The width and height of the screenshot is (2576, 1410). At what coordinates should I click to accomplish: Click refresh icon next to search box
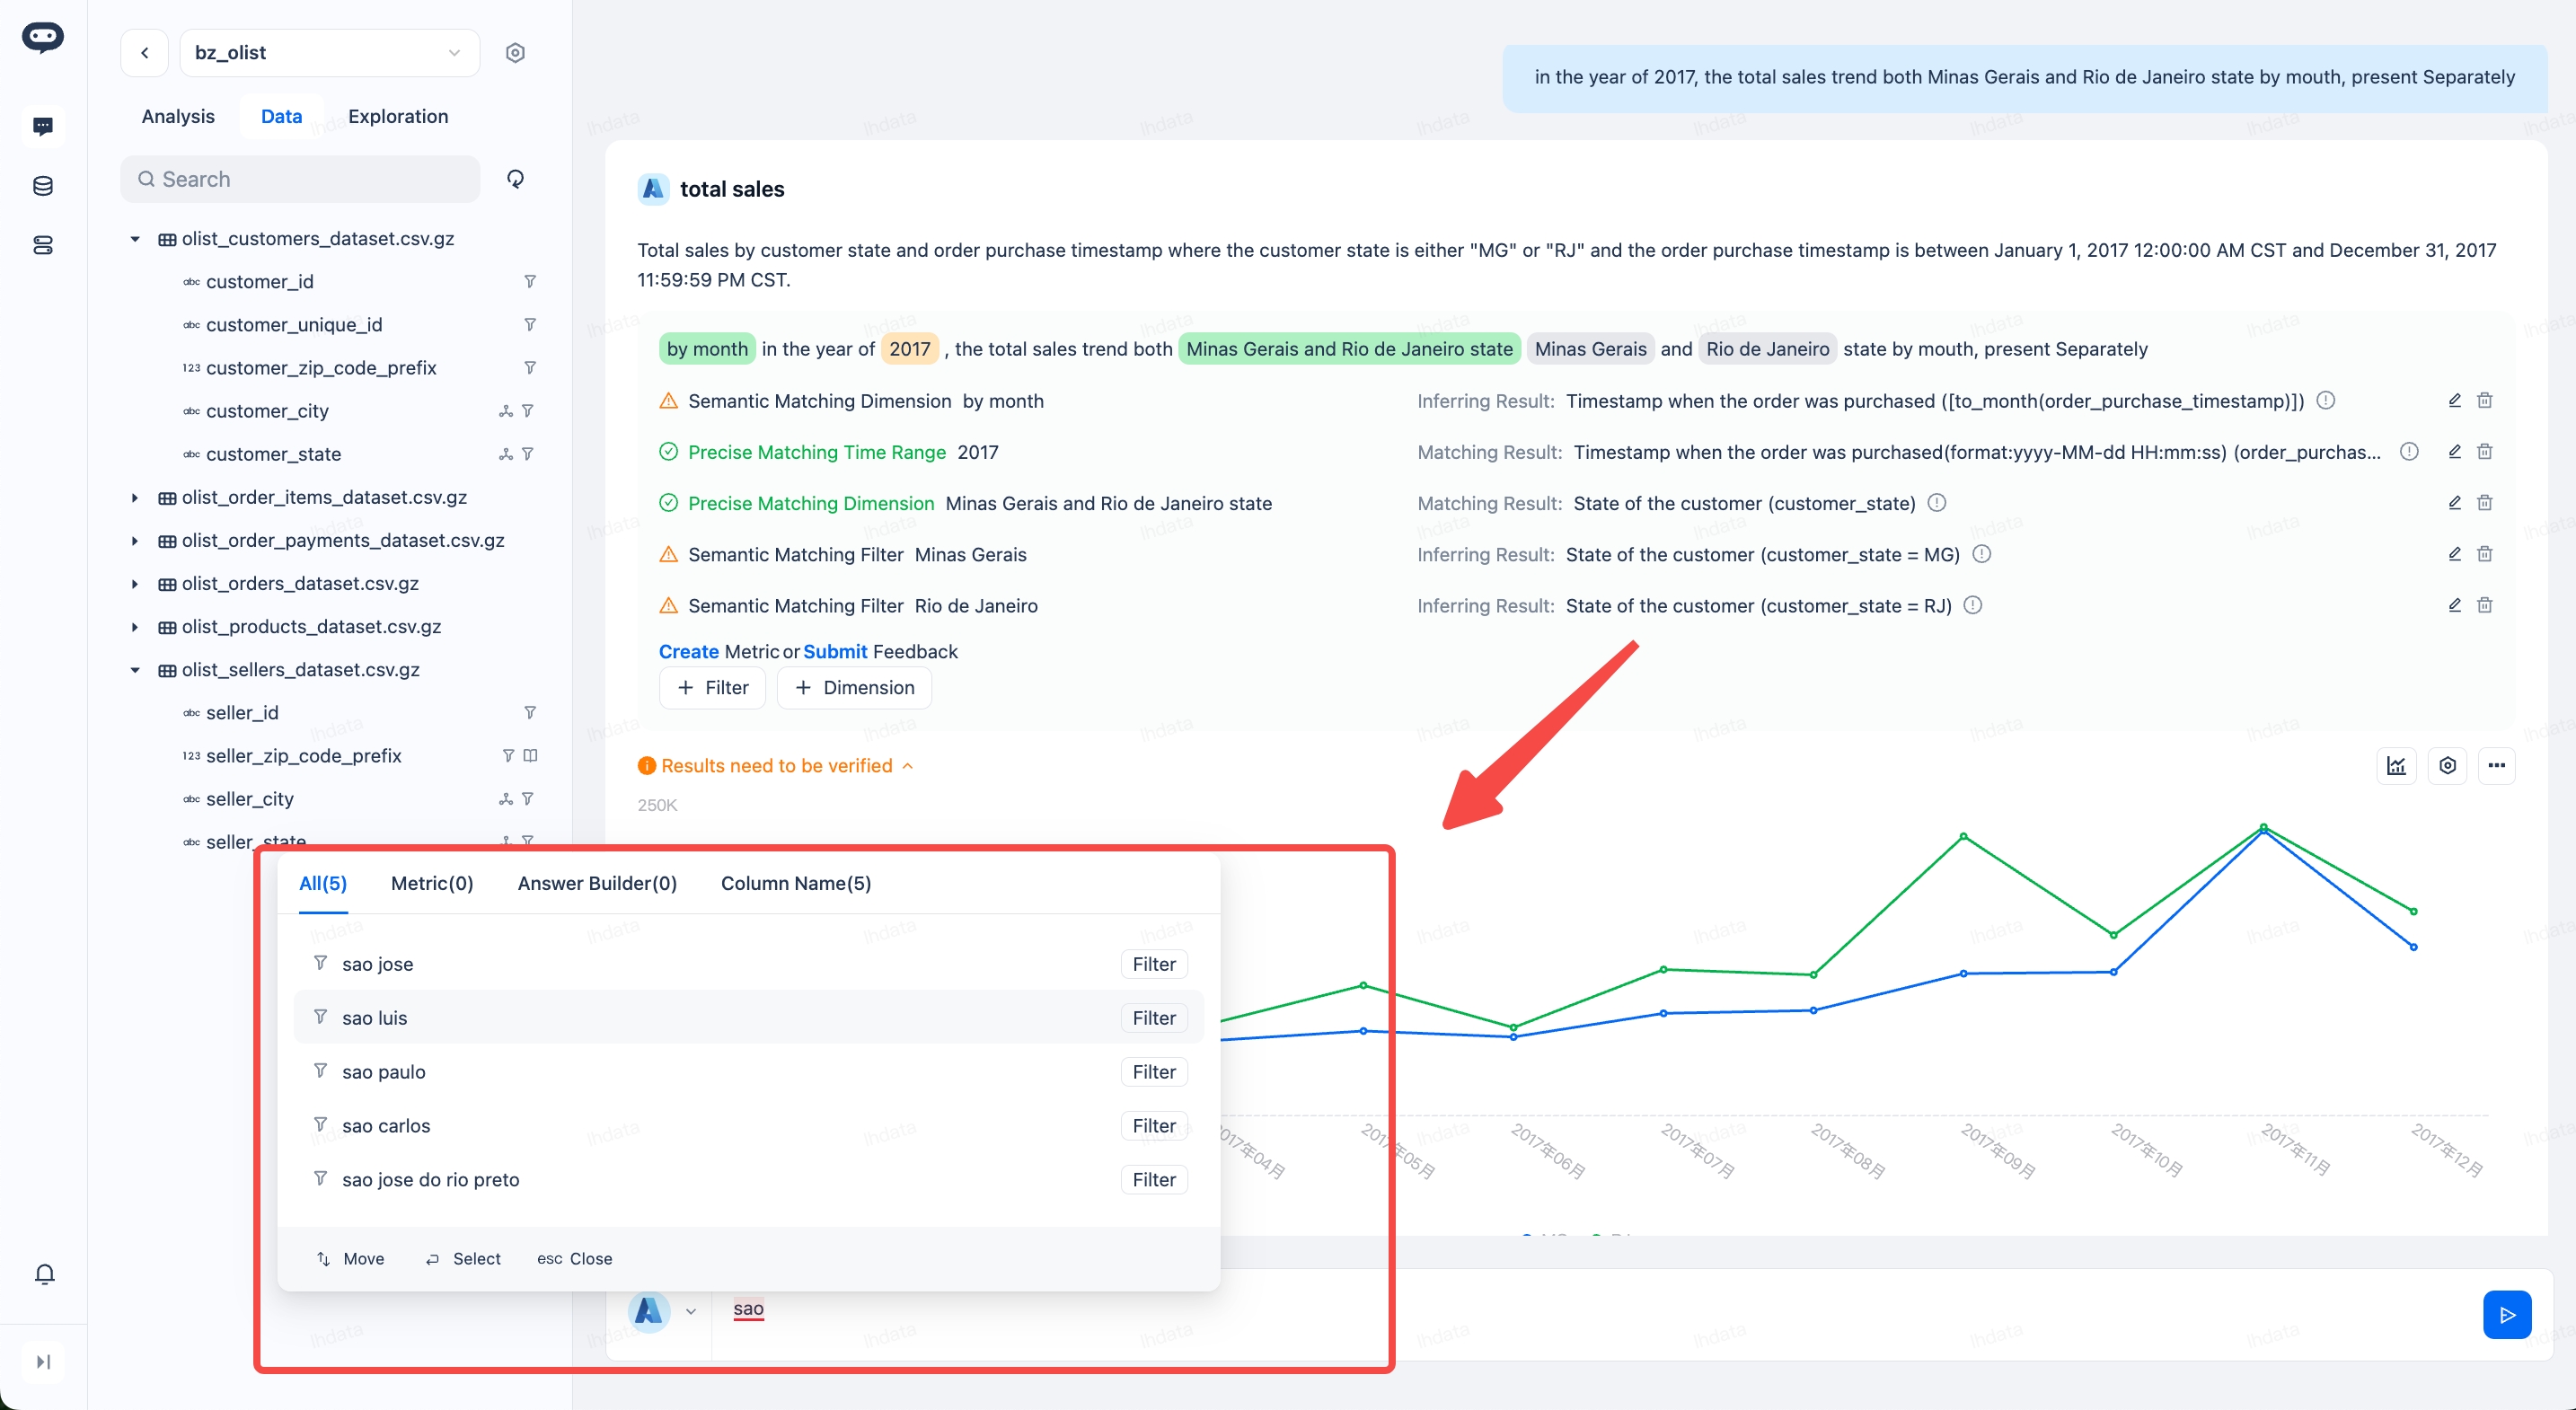515,179
